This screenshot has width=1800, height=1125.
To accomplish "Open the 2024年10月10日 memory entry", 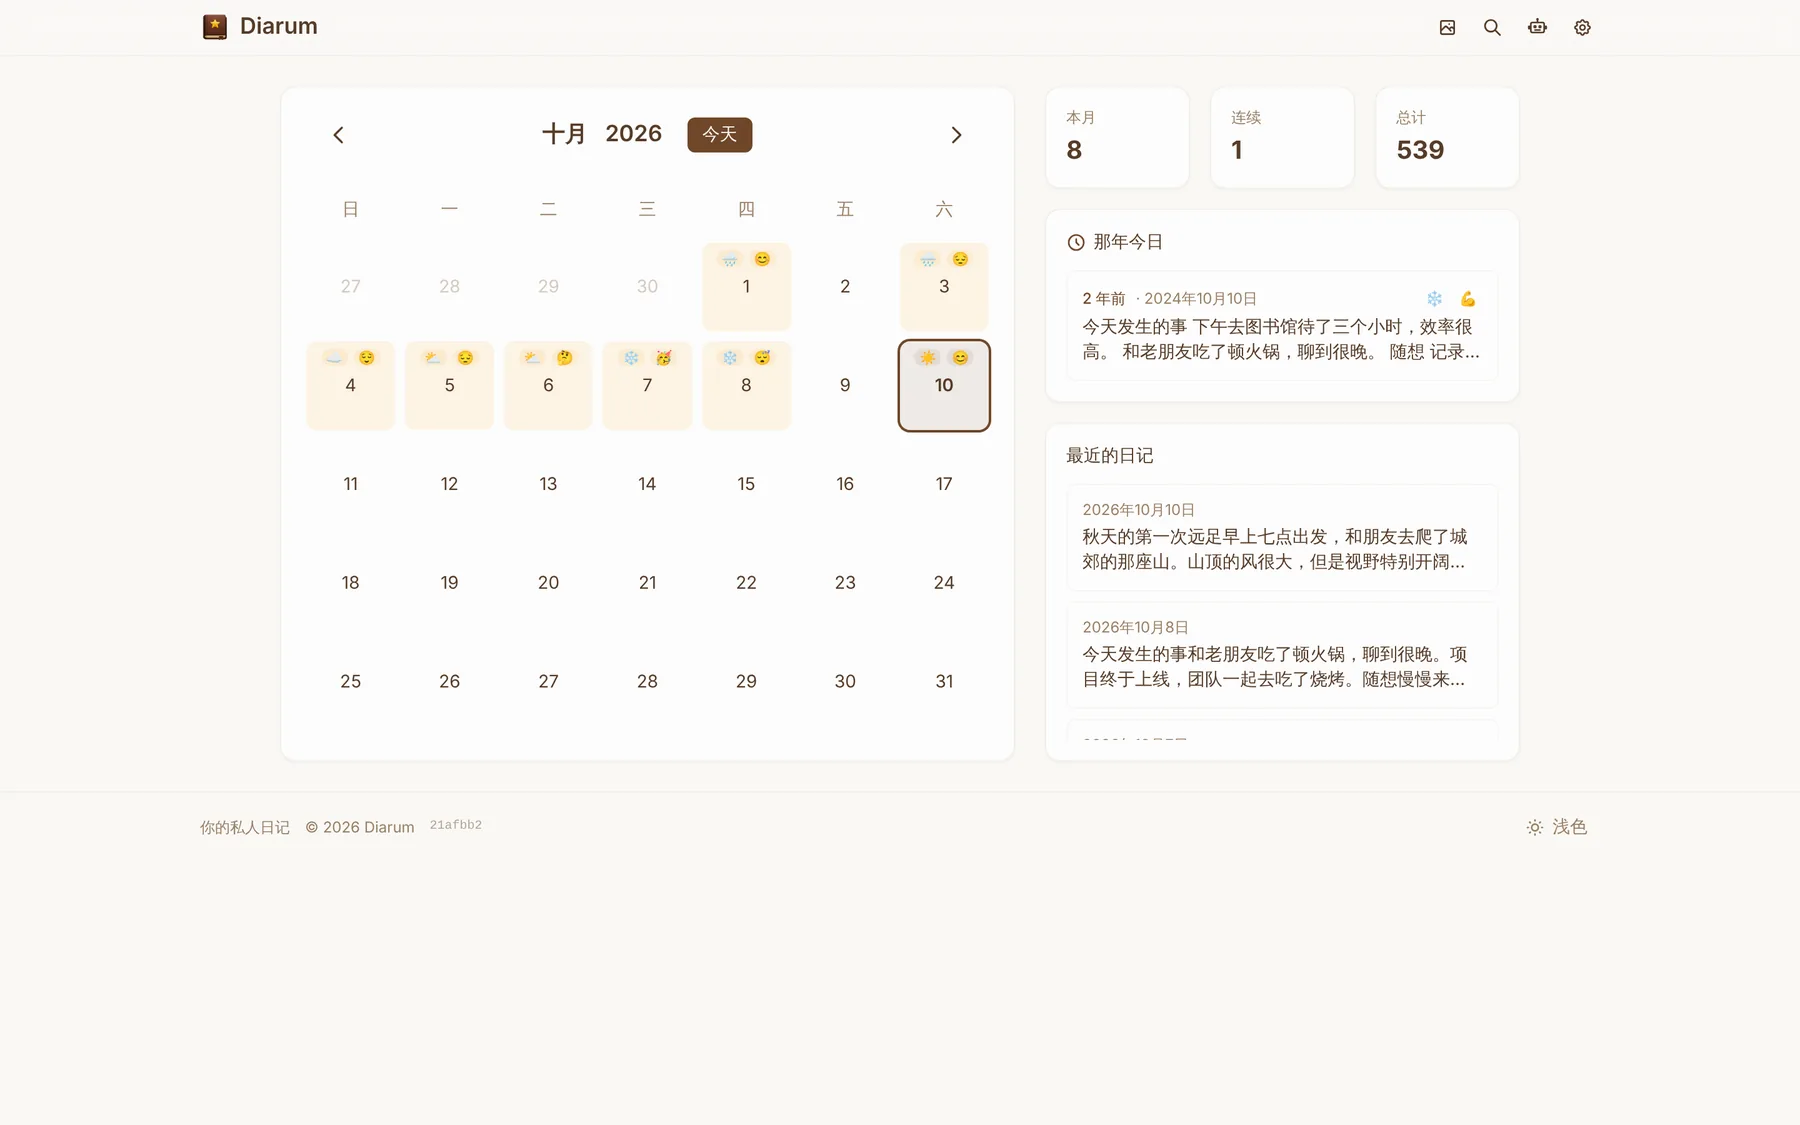I will pyautogui.click(x=1282, y=325).
